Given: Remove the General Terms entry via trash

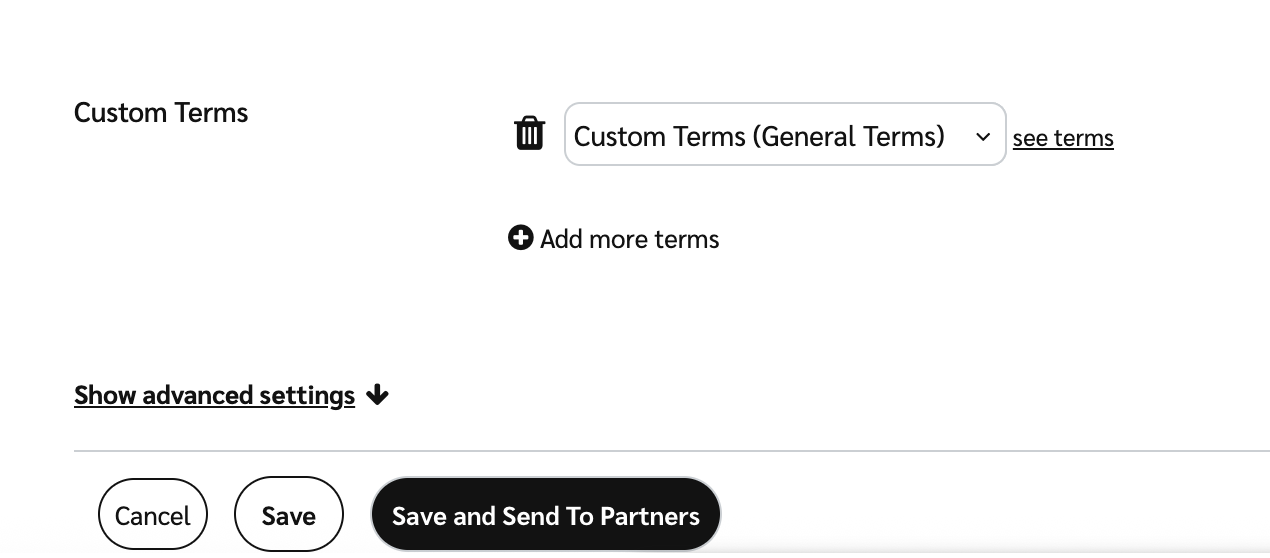Looking at the screenshot, I should [x=529, y=133].
